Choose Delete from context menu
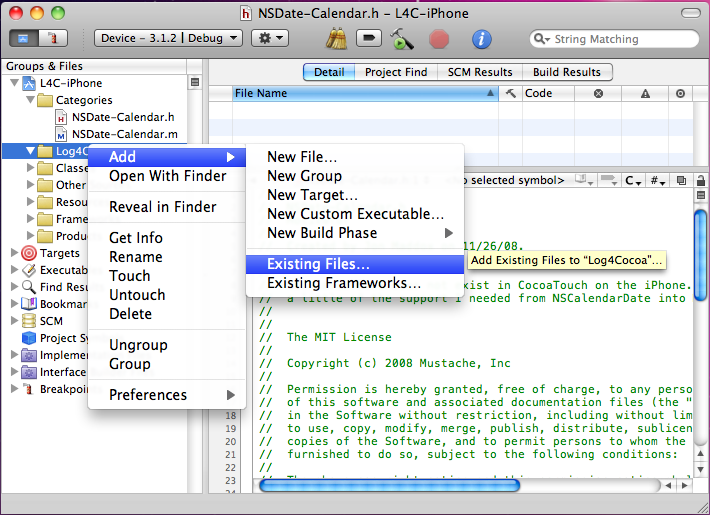 pos(167,314)
